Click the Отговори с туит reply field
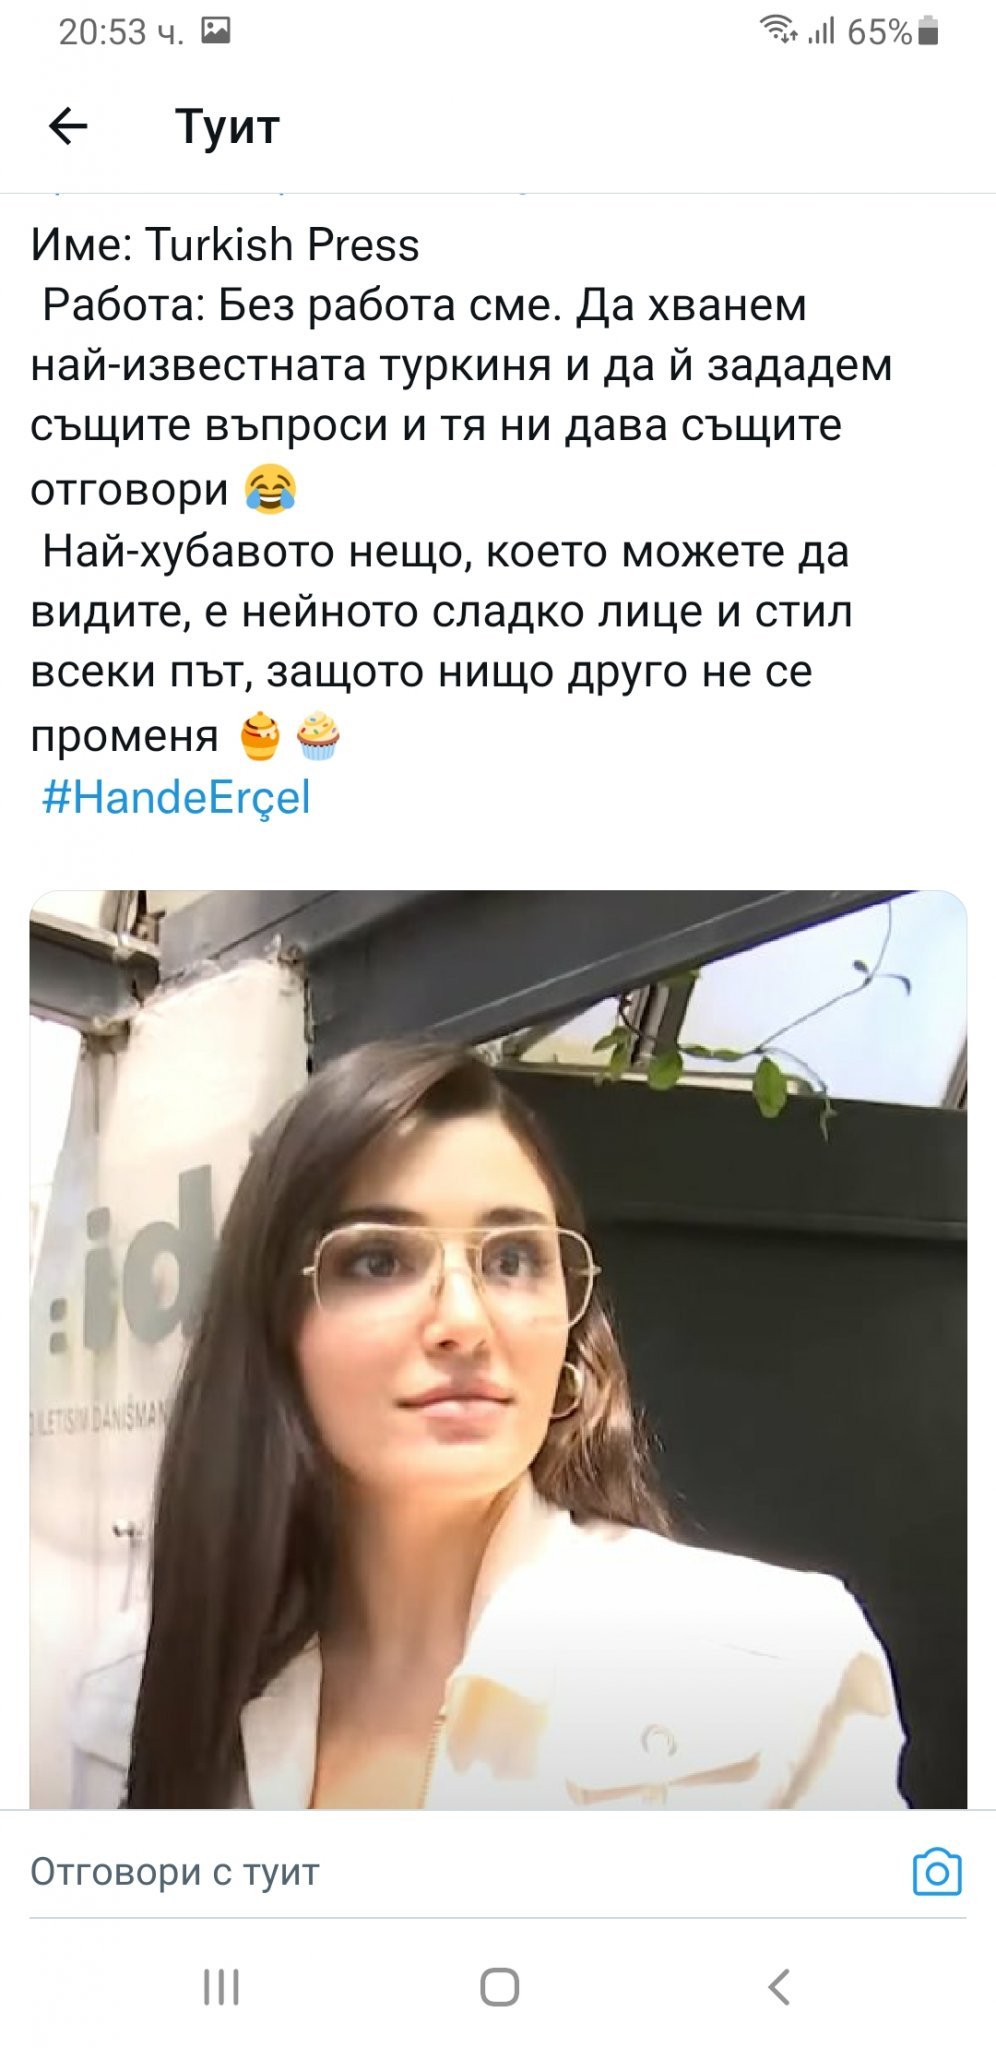 pyautogui.click(x=460, y=1872)
